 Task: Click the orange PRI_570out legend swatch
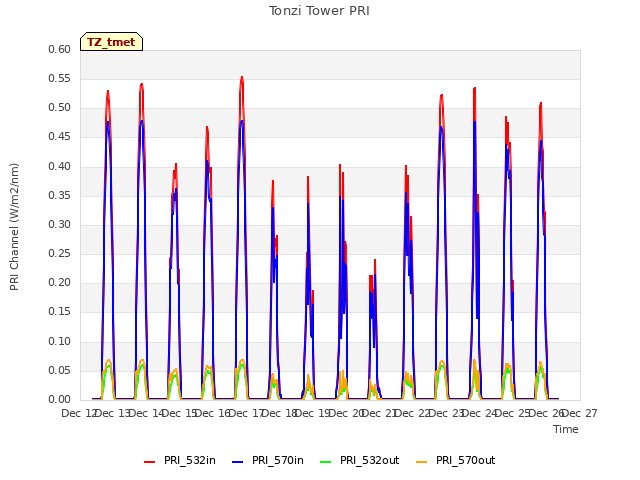click(x=422, y=462)
